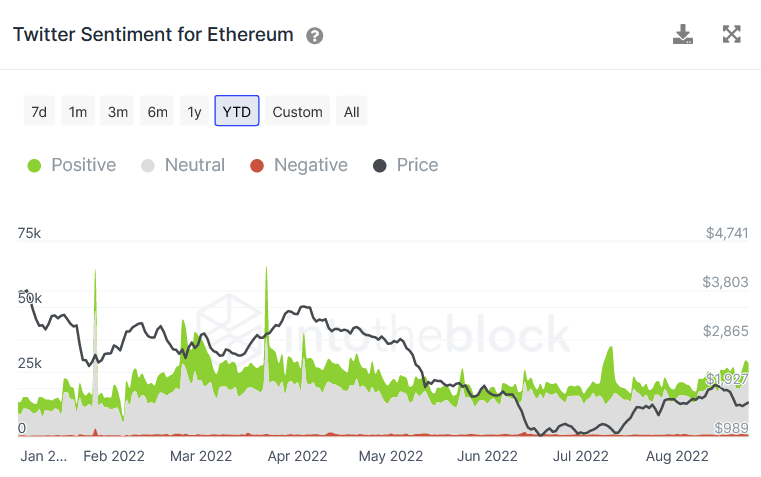The width and height of the screenshot is (761, 477).
Task: Click the Feb 2022 x-axis label
Action: [114, 456]
